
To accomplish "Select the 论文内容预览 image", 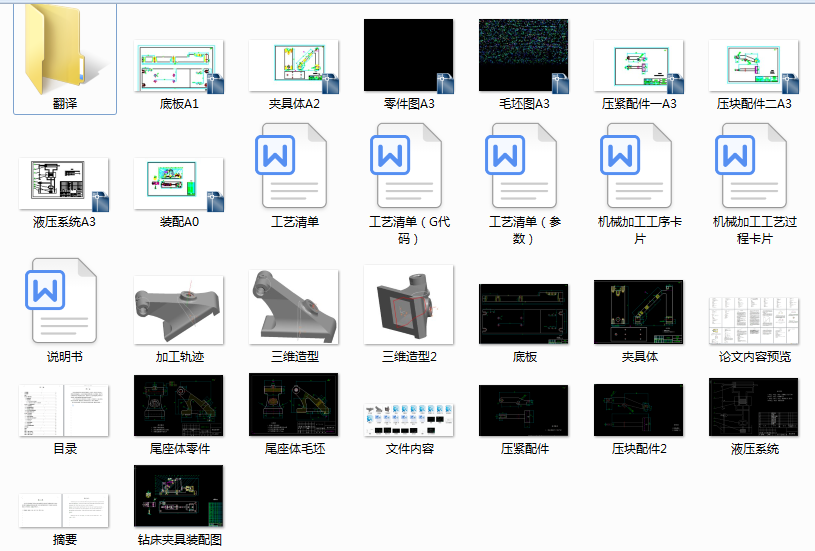I will tap(754, 320).
